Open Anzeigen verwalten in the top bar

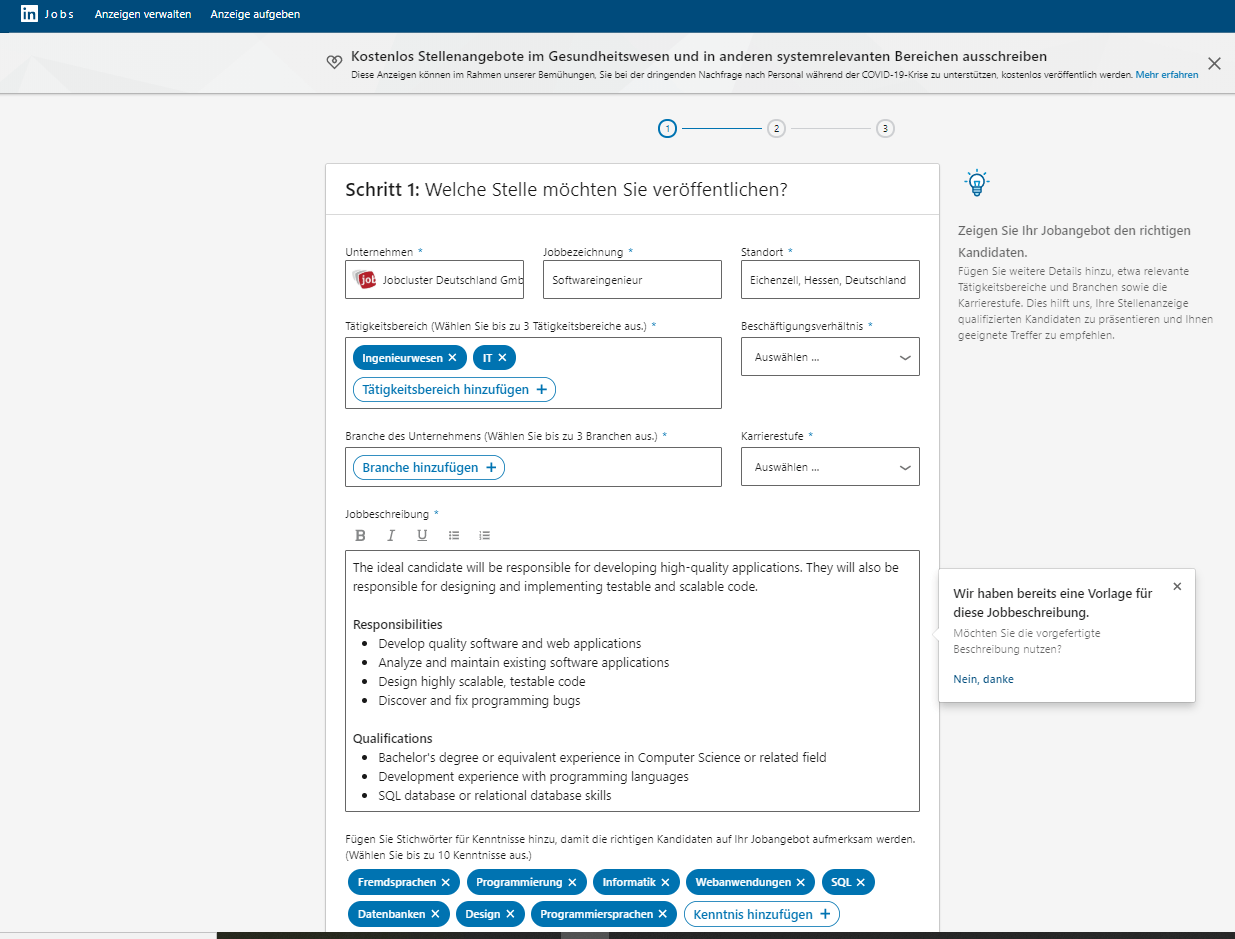[x=142, y=14]
